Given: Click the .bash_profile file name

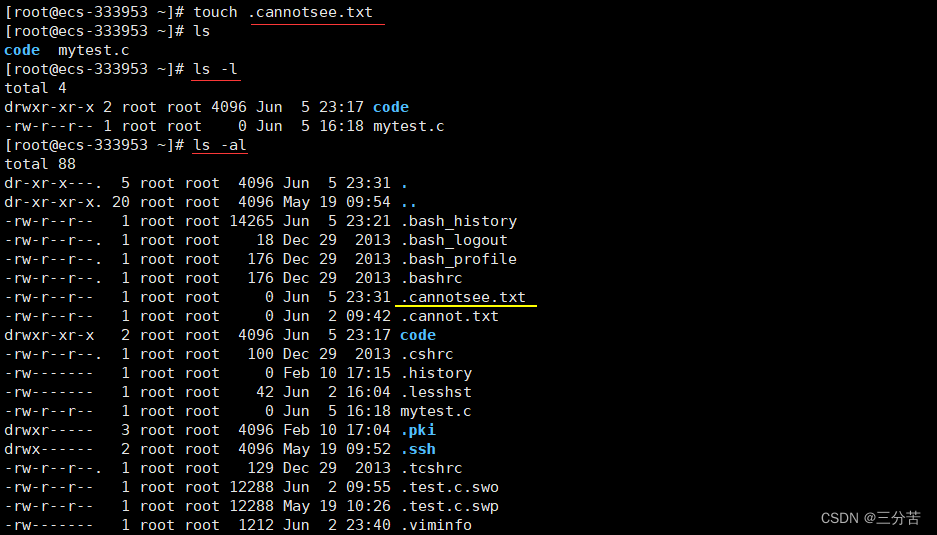Looking at the screenshot, I should [459, 259].
